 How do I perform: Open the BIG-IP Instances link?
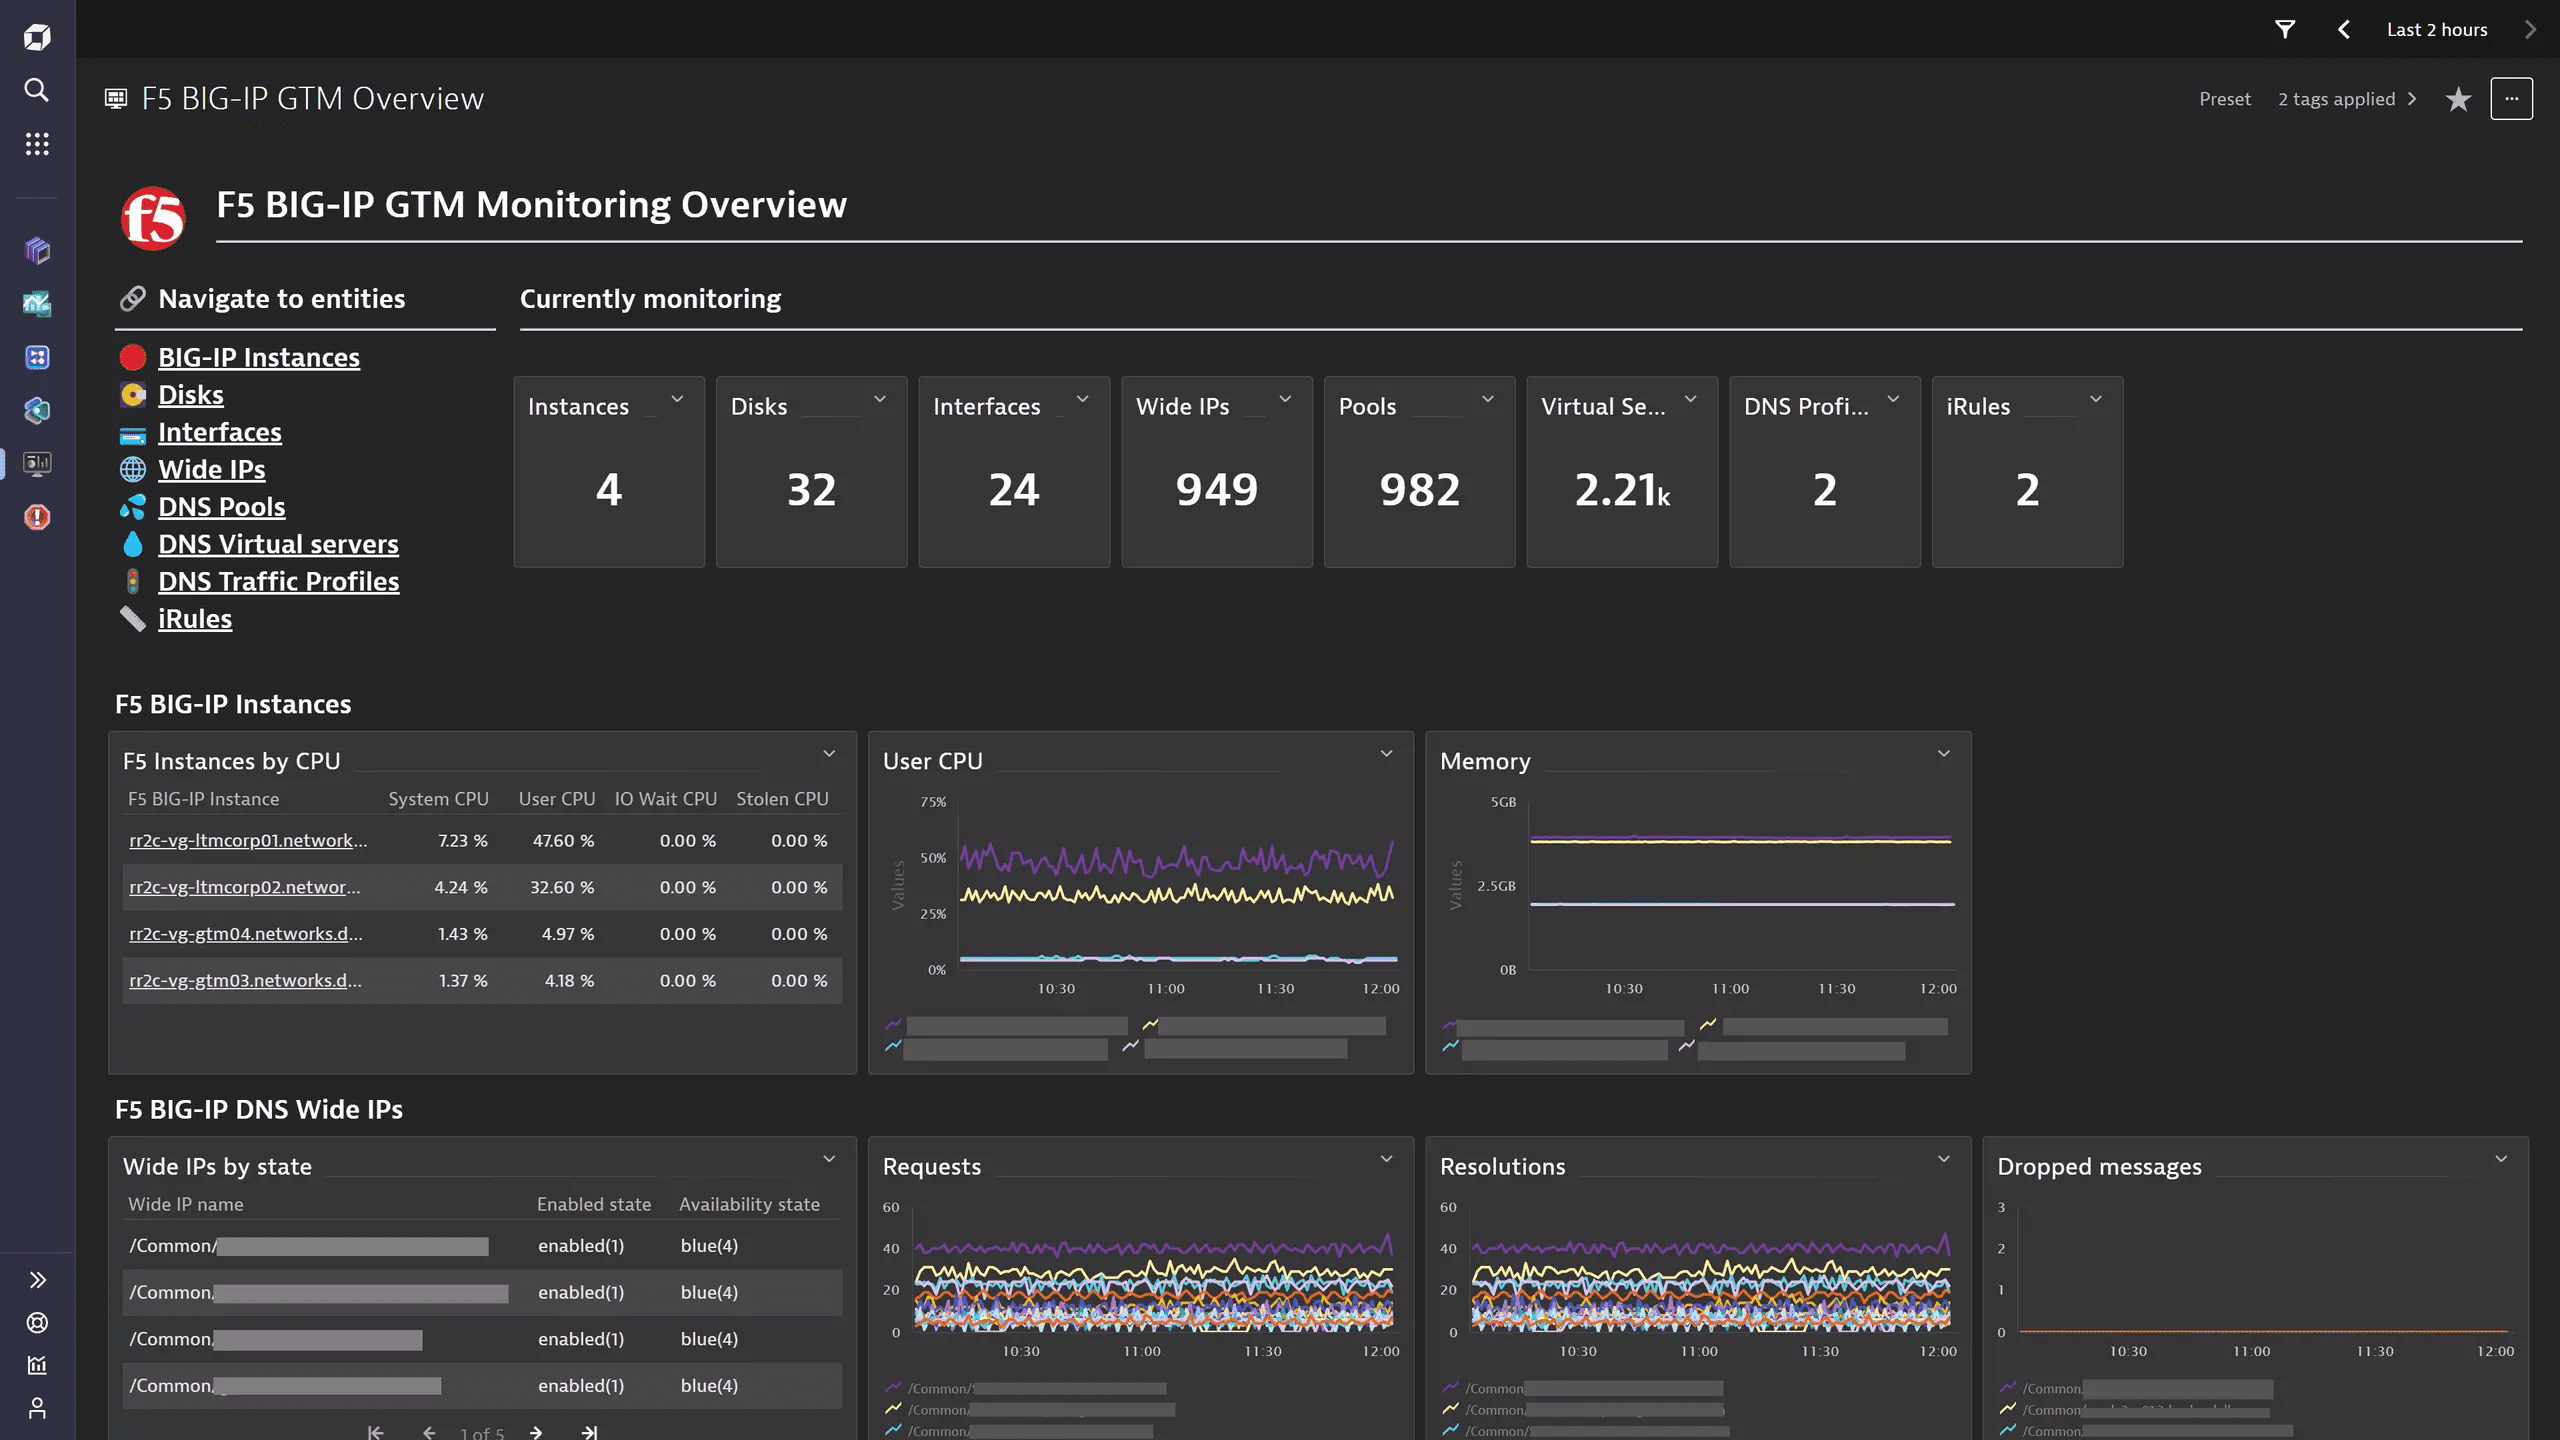[258, 357]
